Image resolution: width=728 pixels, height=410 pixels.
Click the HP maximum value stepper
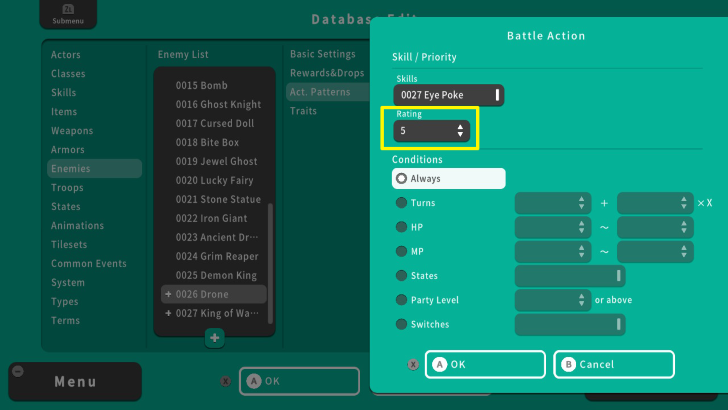(x=655, y=227)
